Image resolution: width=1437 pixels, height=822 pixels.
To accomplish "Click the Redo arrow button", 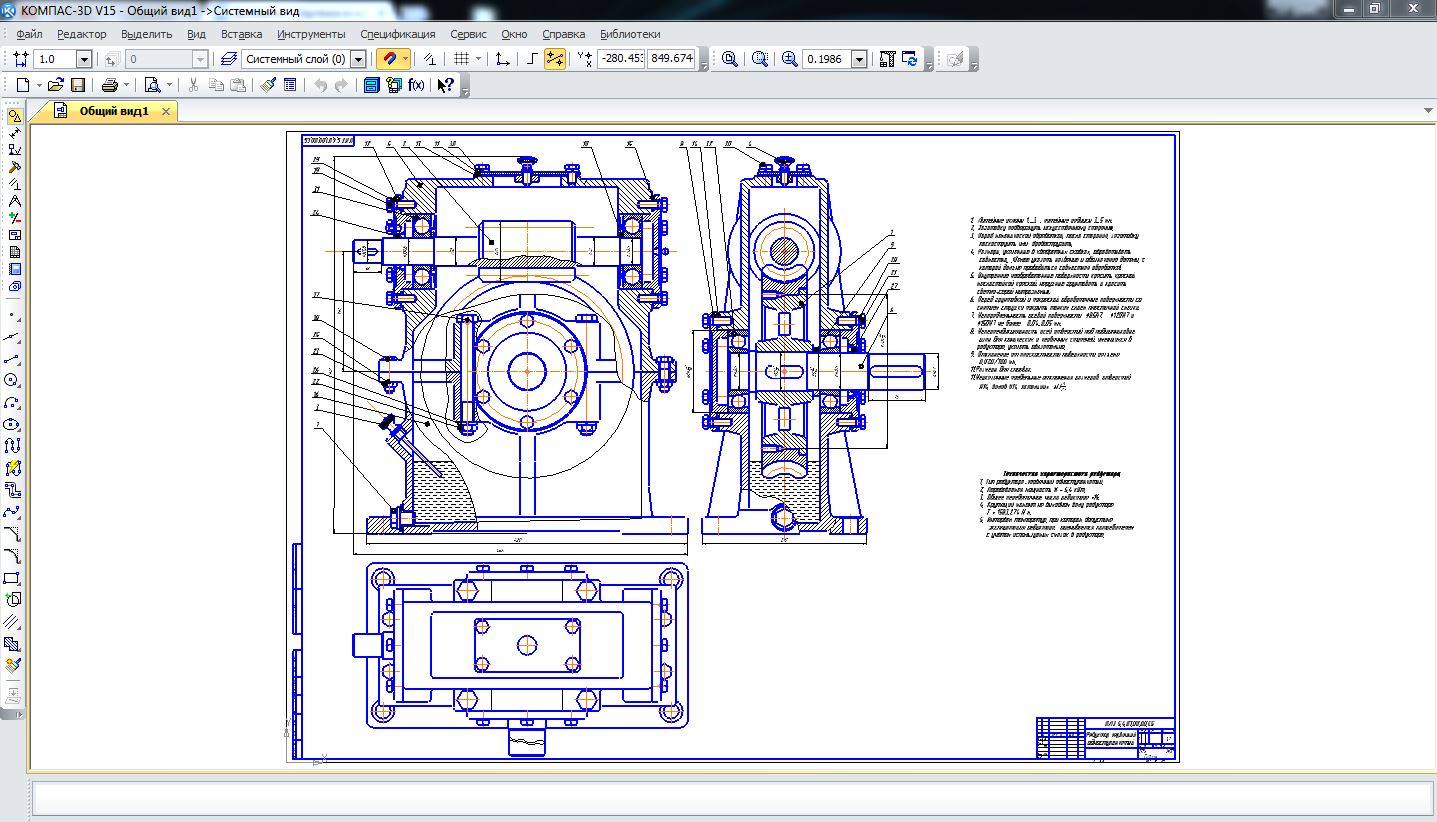I will tap(342, 85).
